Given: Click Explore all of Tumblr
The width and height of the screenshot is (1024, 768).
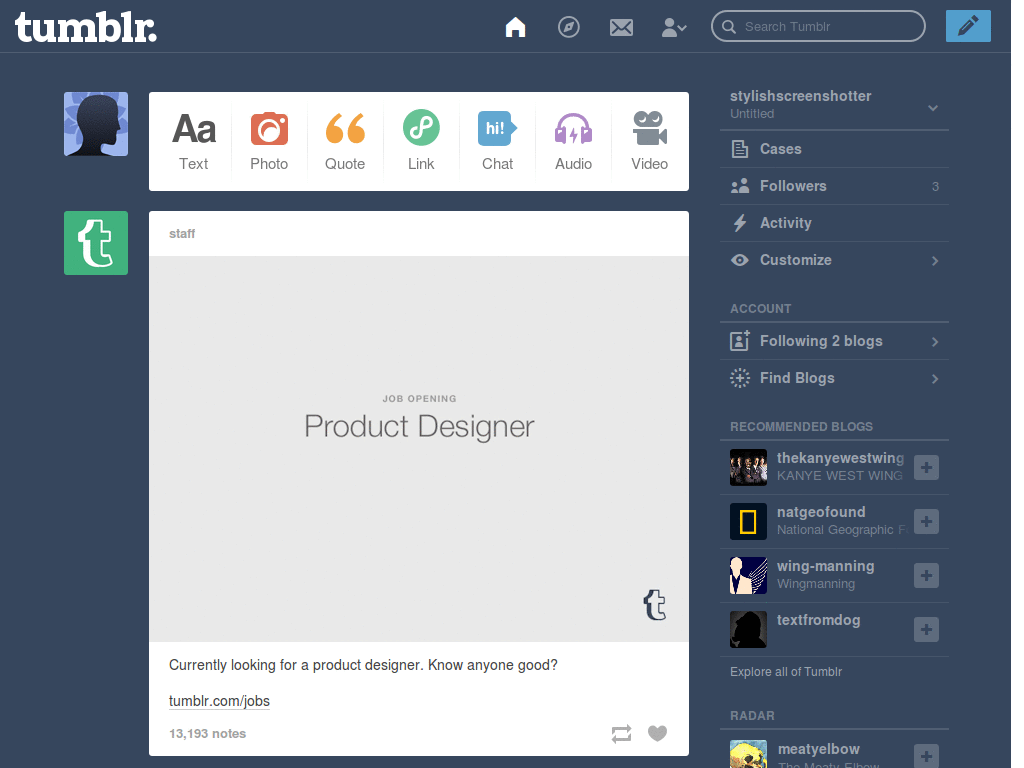Looking at the screenshot, I should (x=786, y=671).
